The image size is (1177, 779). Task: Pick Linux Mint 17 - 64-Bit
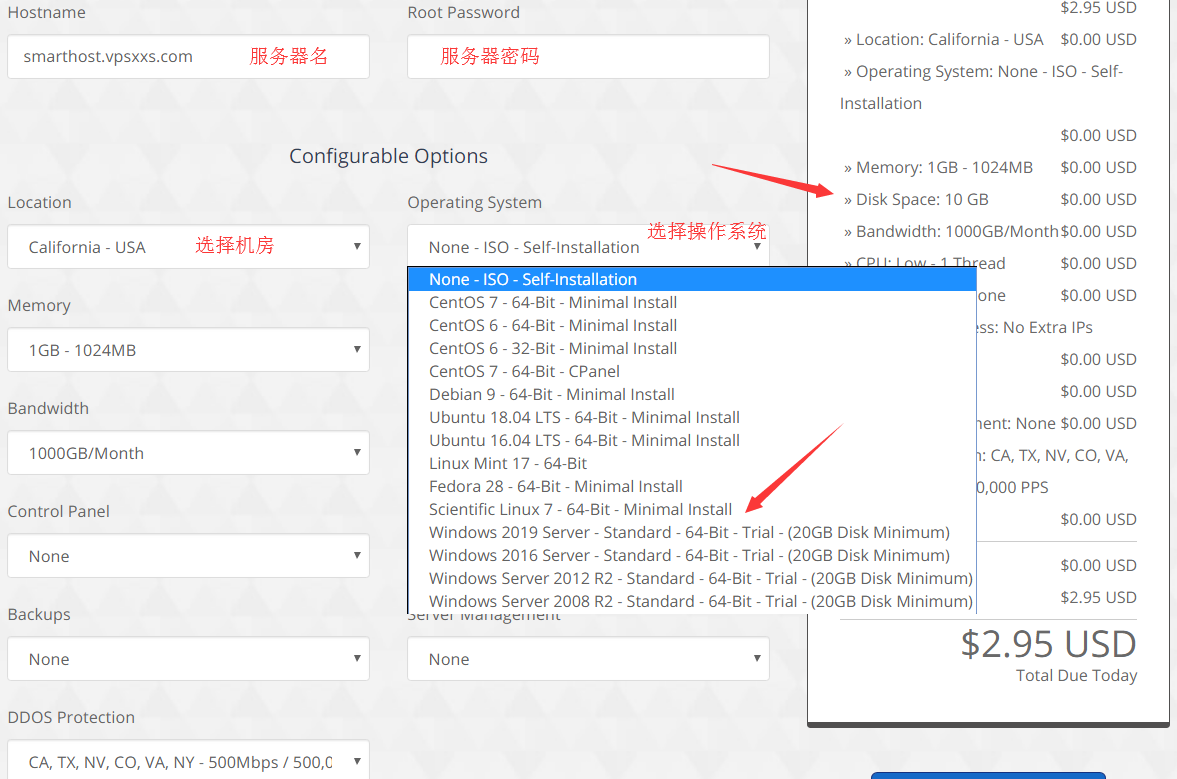tap(692, 463)
